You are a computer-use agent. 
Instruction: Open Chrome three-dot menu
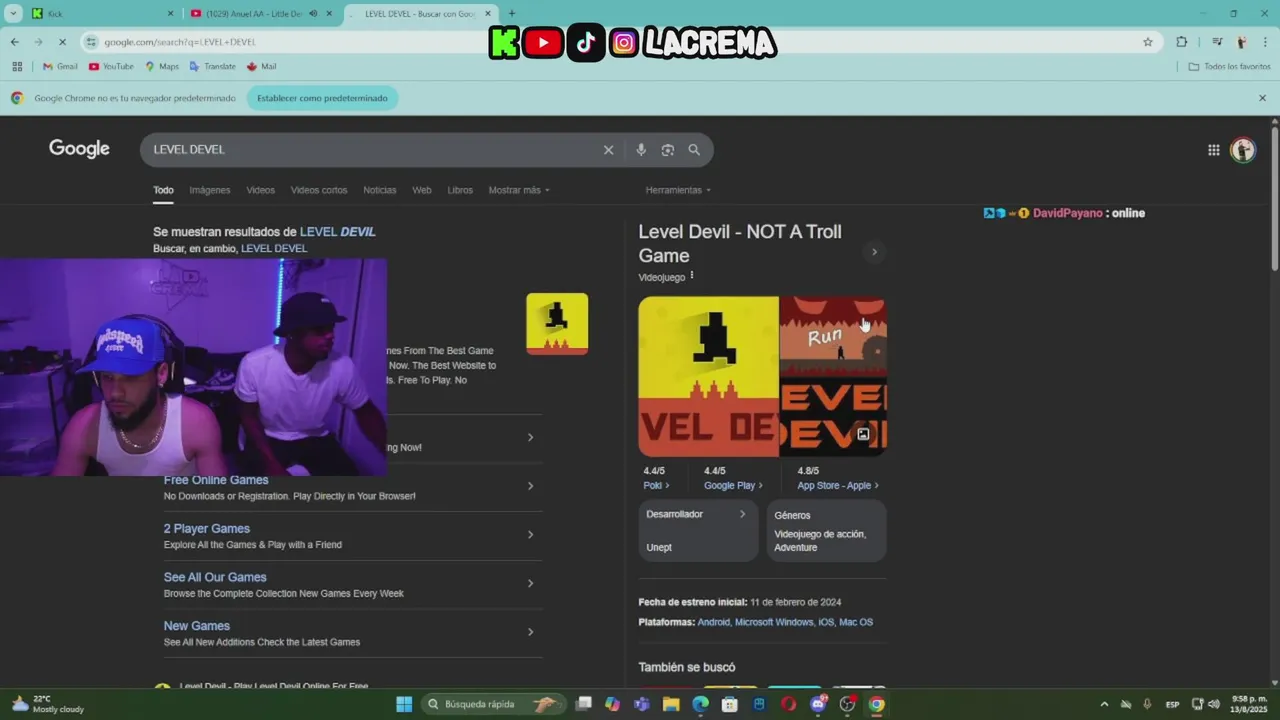coord(1265,42)
